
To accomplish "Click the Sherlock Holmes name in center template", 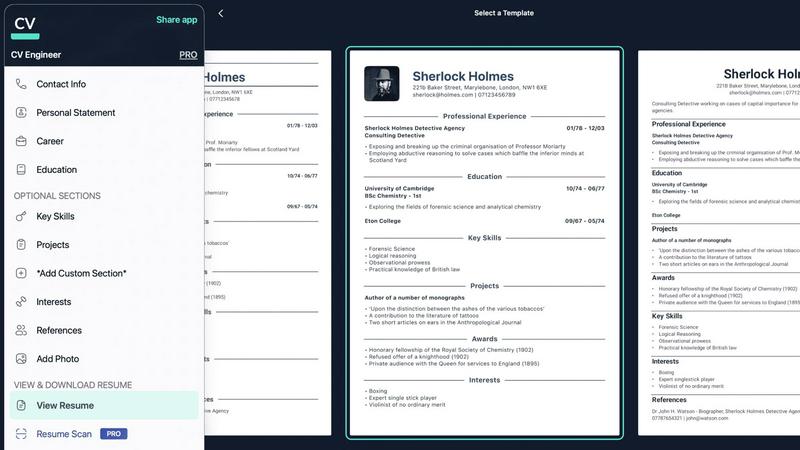I will pos(463,77).
